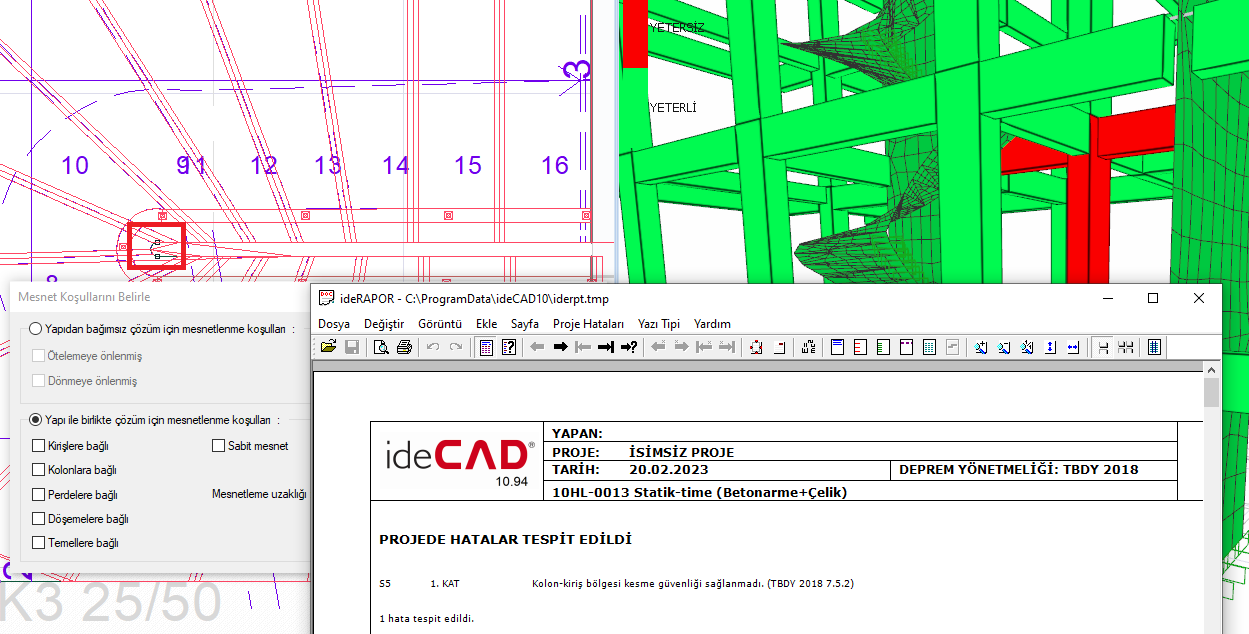
Task: Open the Görüntü menu
Action: click(x=440, y=324)
